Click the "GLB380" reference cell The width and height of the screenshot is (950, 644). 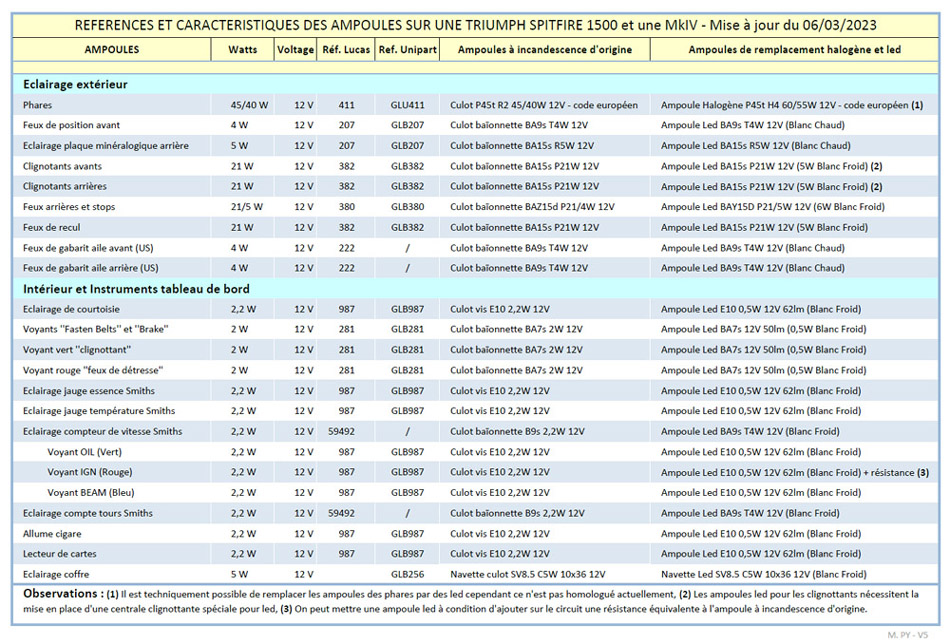coord(407,207)
